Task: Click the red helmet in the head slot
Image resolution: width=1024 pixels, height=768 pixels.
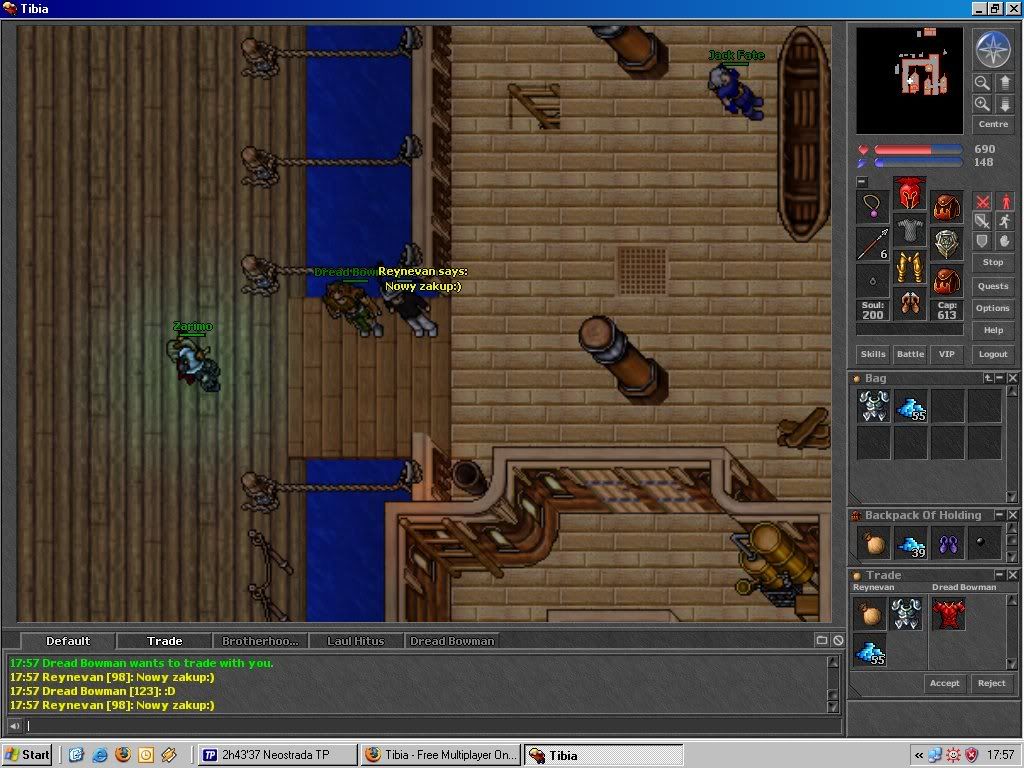Action: point(910,194)
